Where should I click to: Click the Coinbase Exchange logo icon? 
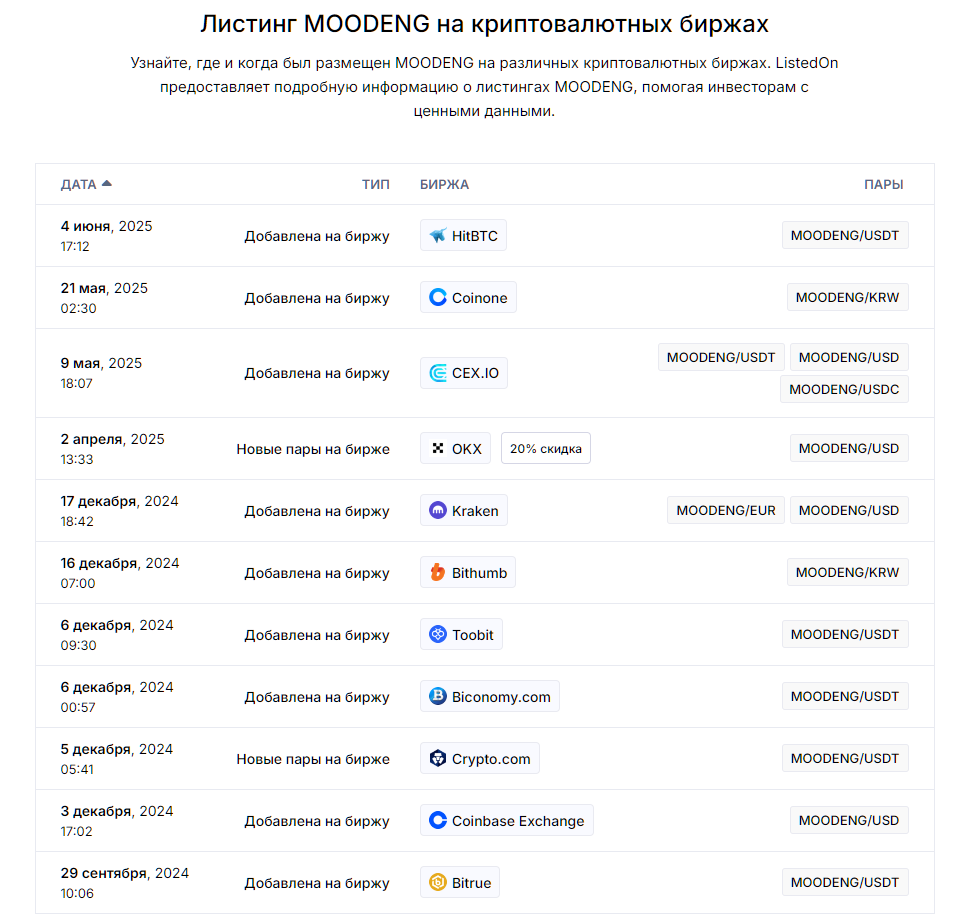438,821
